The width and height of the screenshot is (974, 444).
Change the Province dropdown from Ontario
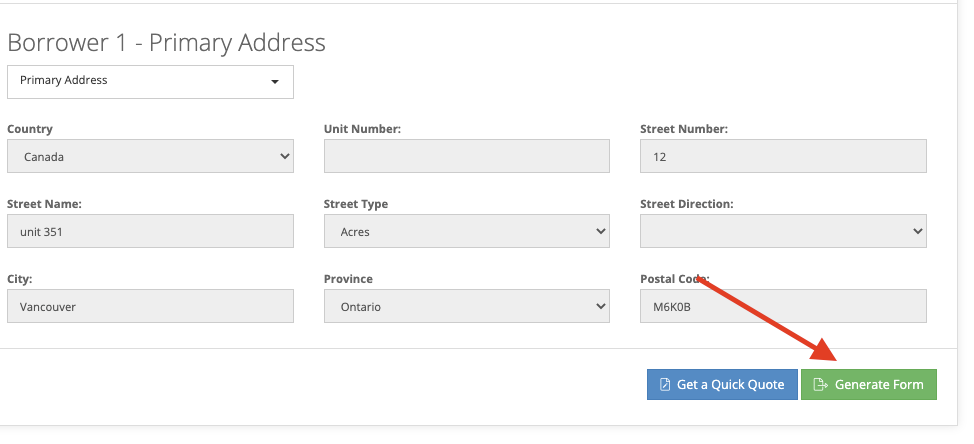(467, 306)
